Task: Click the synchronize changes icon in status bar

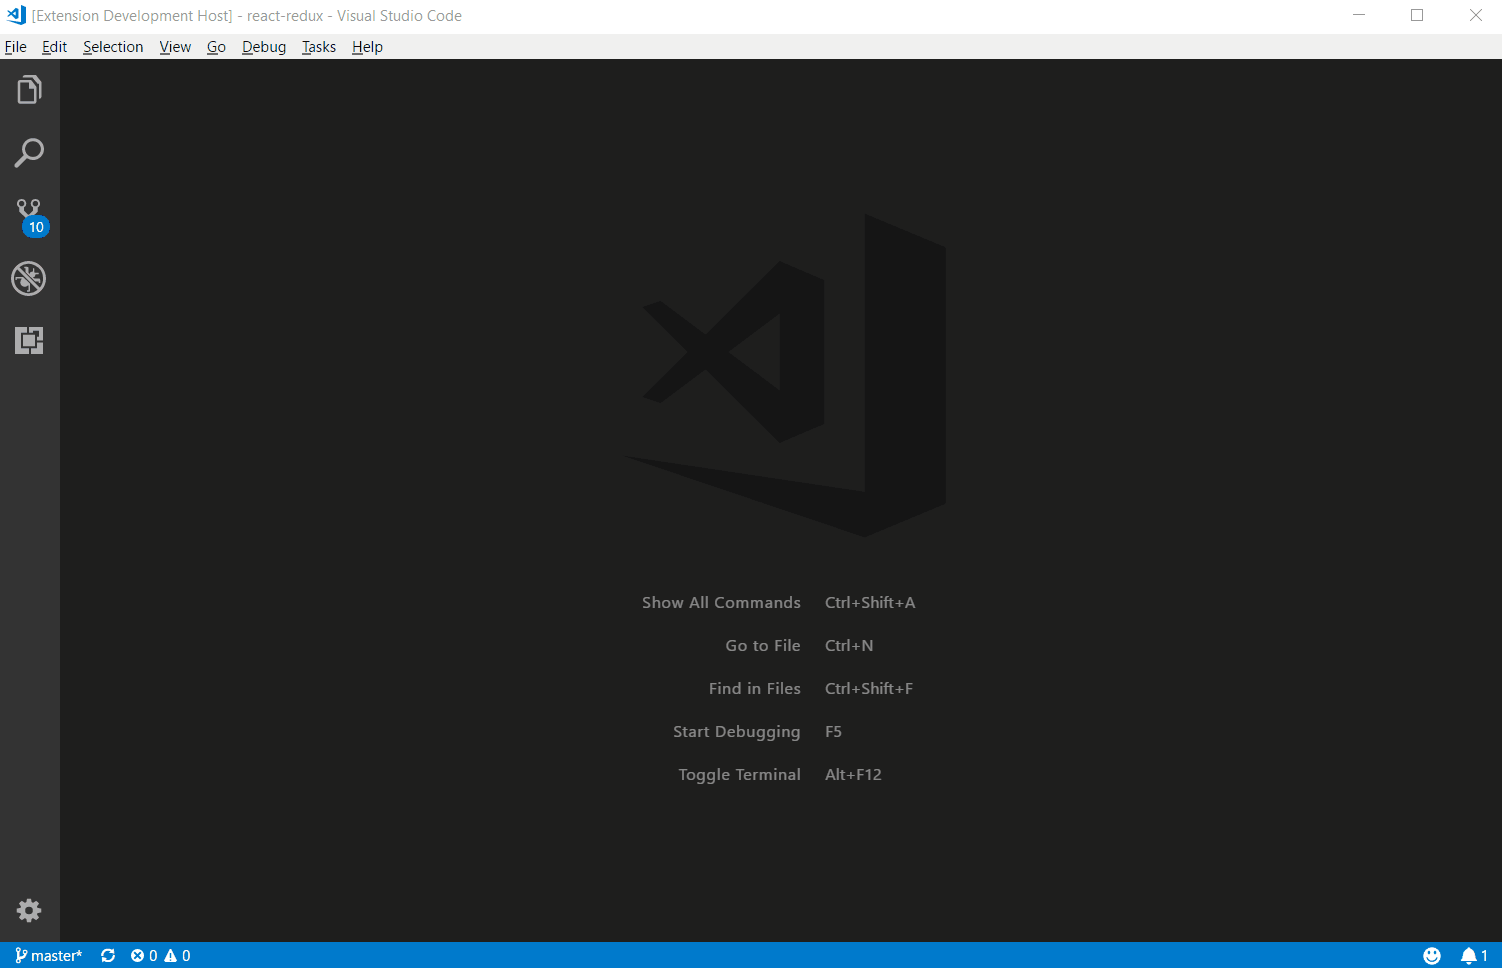Action: tap(107, 955)
